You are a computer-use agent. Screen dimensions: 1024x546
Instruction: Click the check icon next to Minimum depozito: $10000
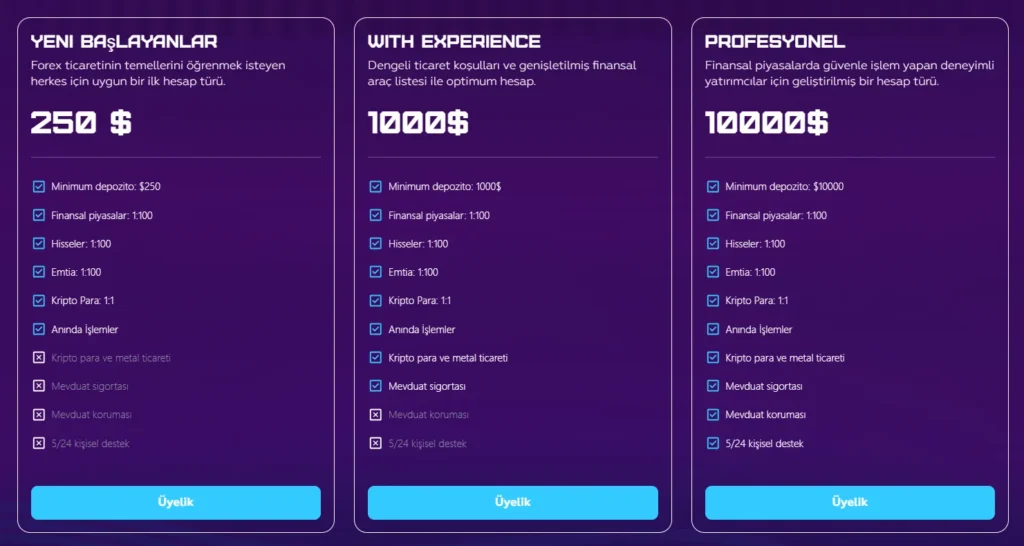(713, 186)
